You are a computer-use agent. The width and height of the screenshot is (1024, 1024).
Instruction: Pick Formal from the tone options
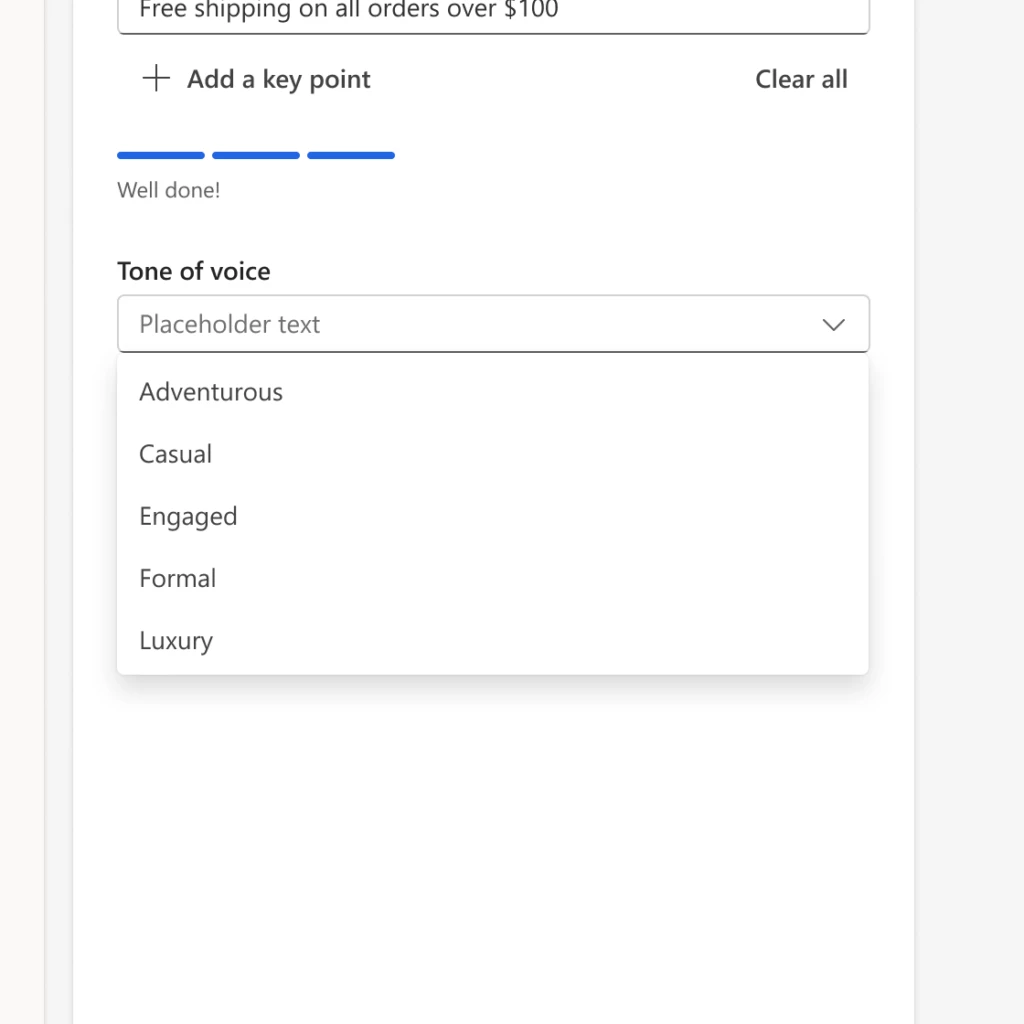tap(177, 578)
